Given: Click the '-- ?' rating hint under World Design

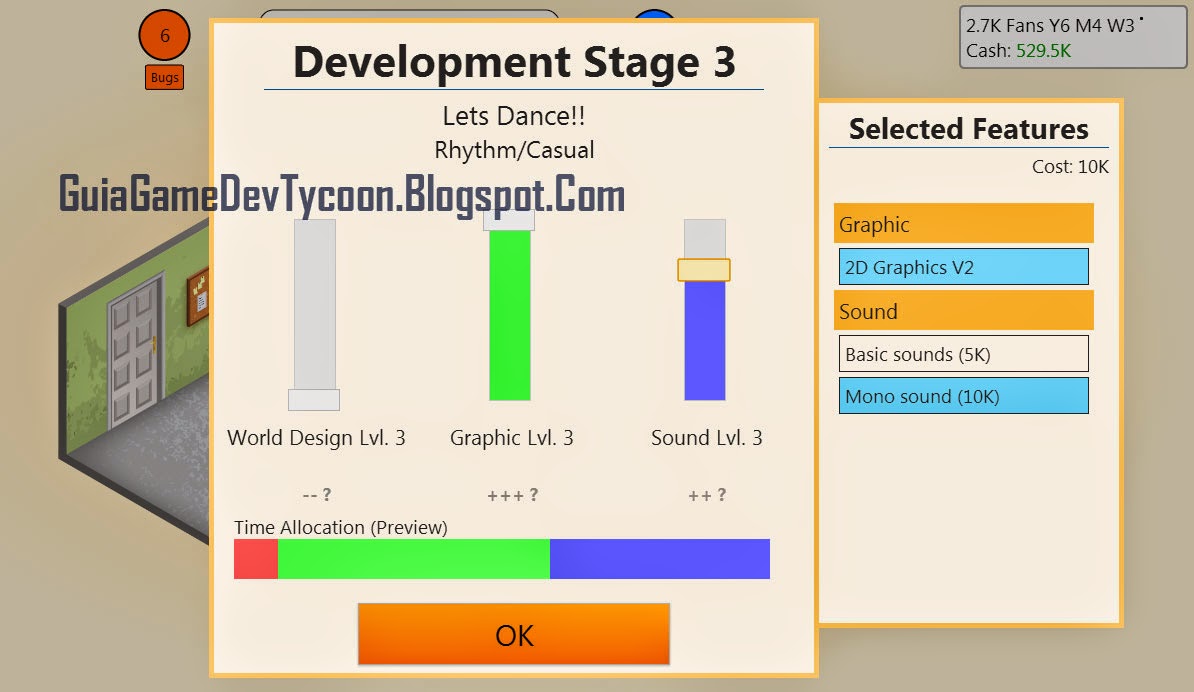Looking at the screenshot, I should (x=316, y=494).
